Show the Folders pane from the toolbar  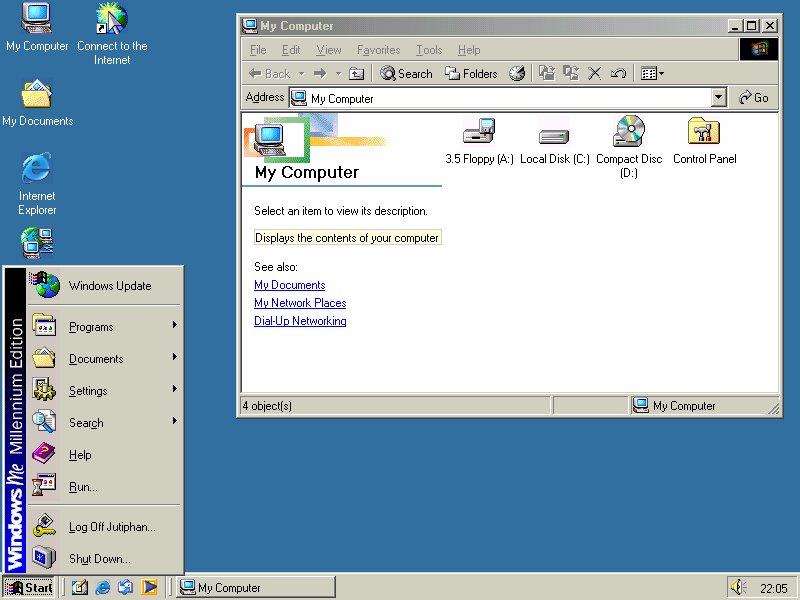[470, 74]
